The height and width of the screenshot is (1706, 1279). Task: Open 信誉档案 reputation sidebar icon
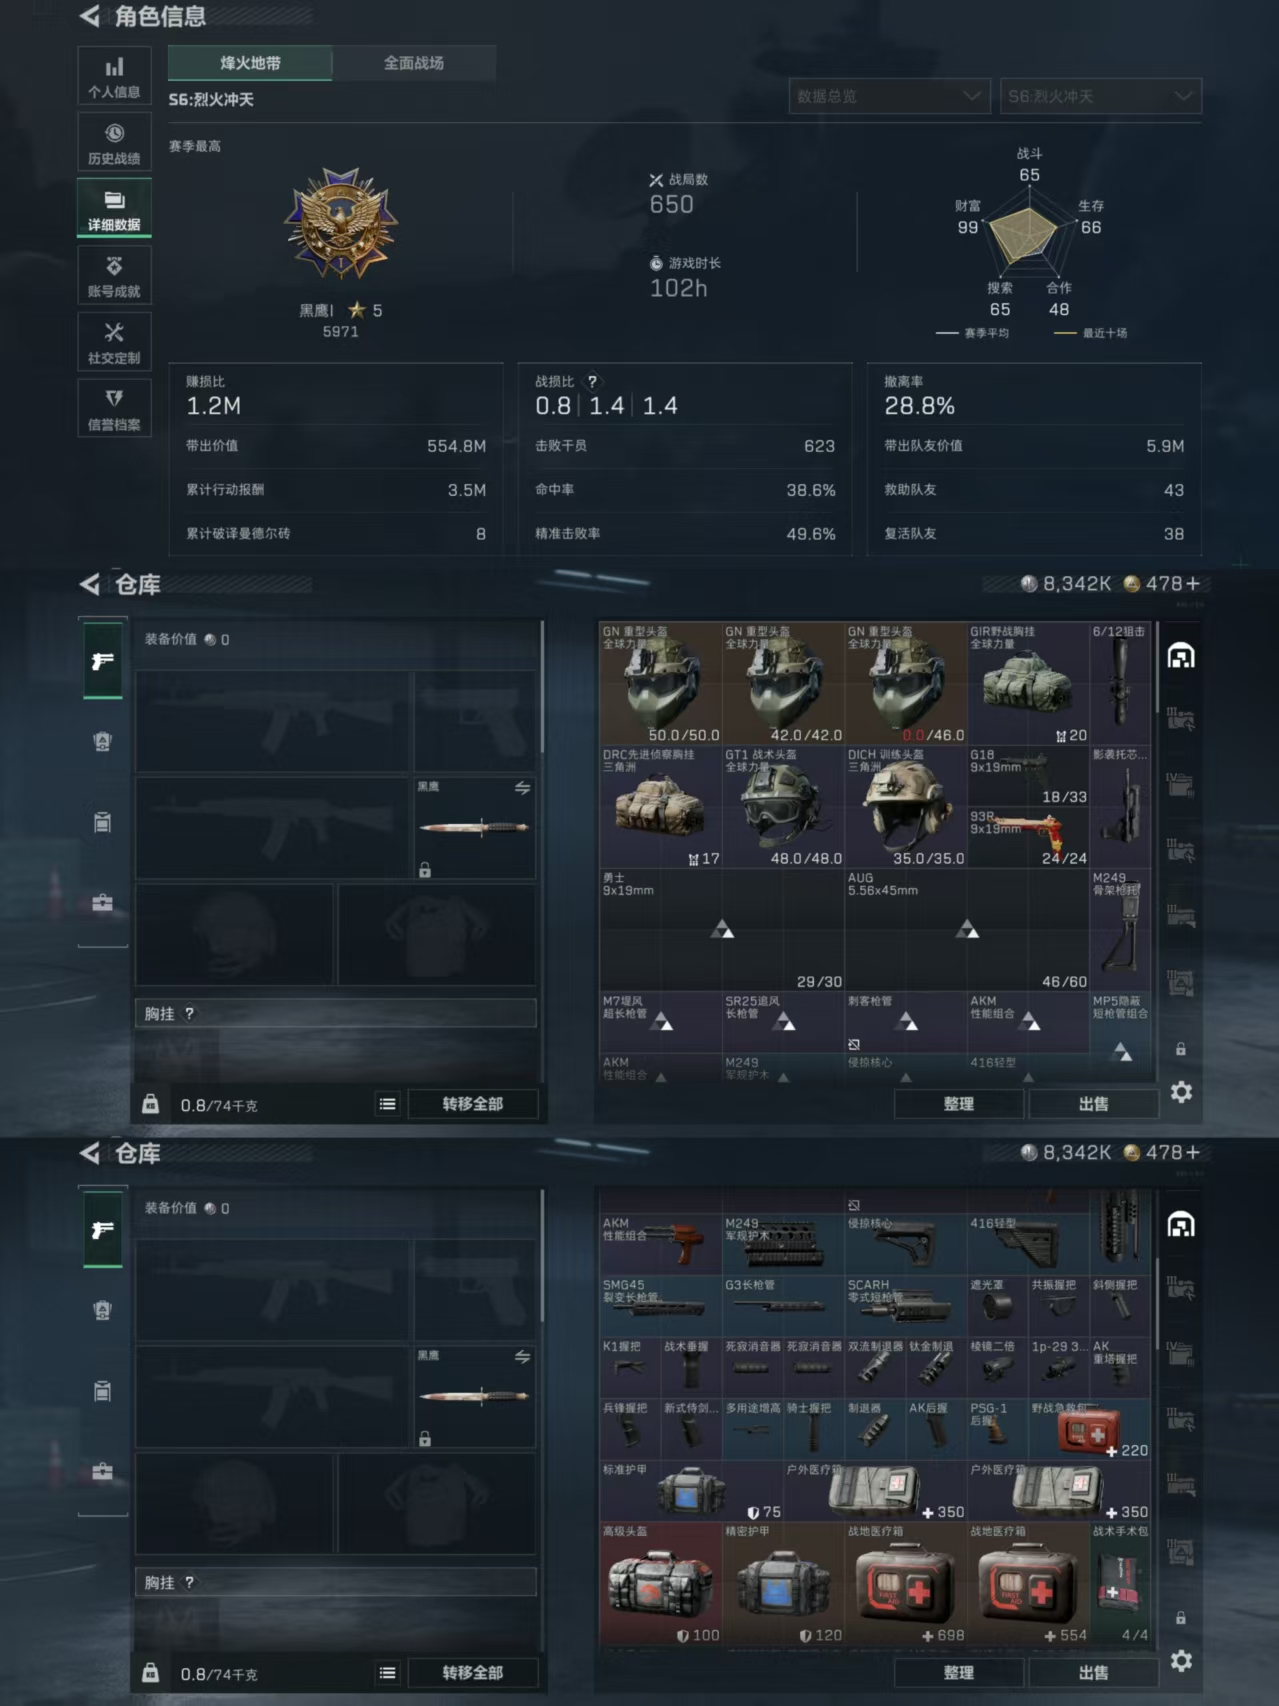coord(114,408)
